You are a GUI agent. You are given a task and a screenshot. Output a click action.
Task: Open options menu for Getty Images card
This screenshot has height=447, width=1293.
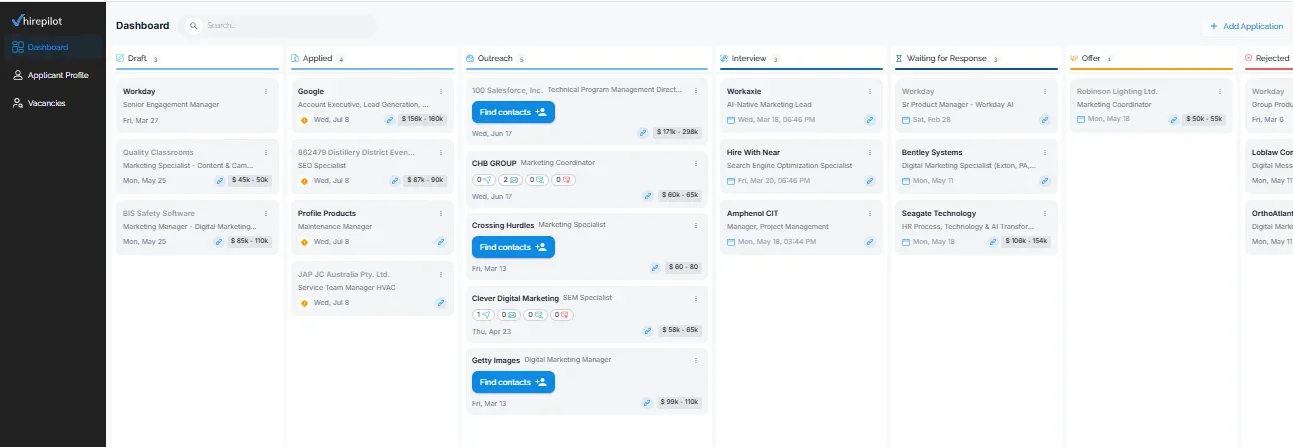pos(696,360)
